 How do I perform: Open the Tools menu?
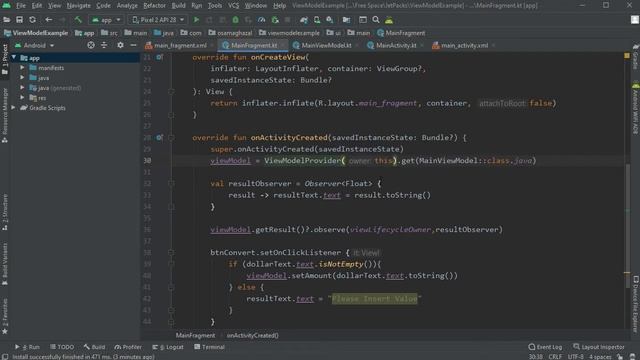click(215, 6)
